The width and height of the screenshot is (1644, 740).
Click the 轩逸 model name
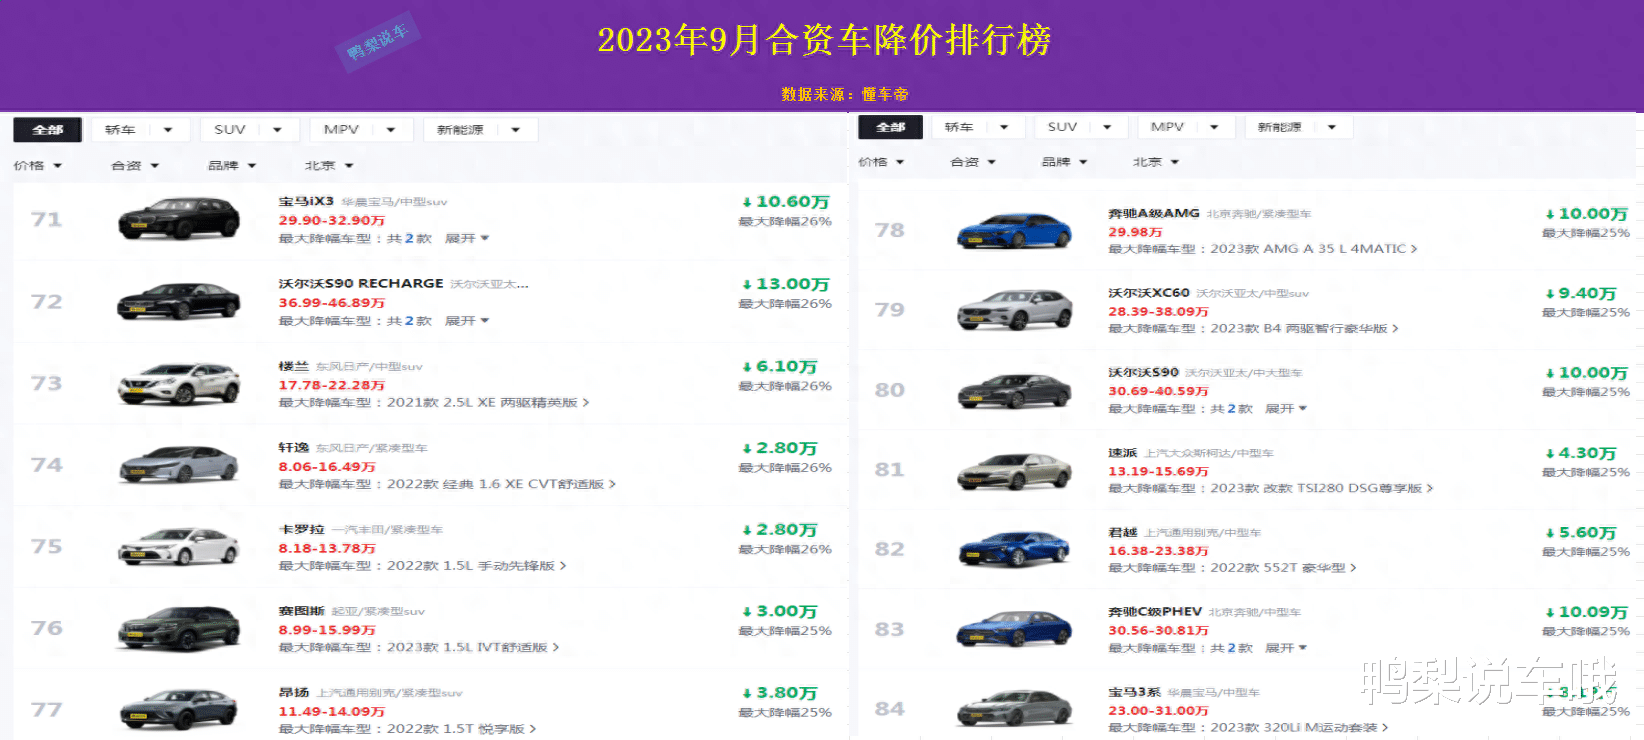click(x=293, y=448)
